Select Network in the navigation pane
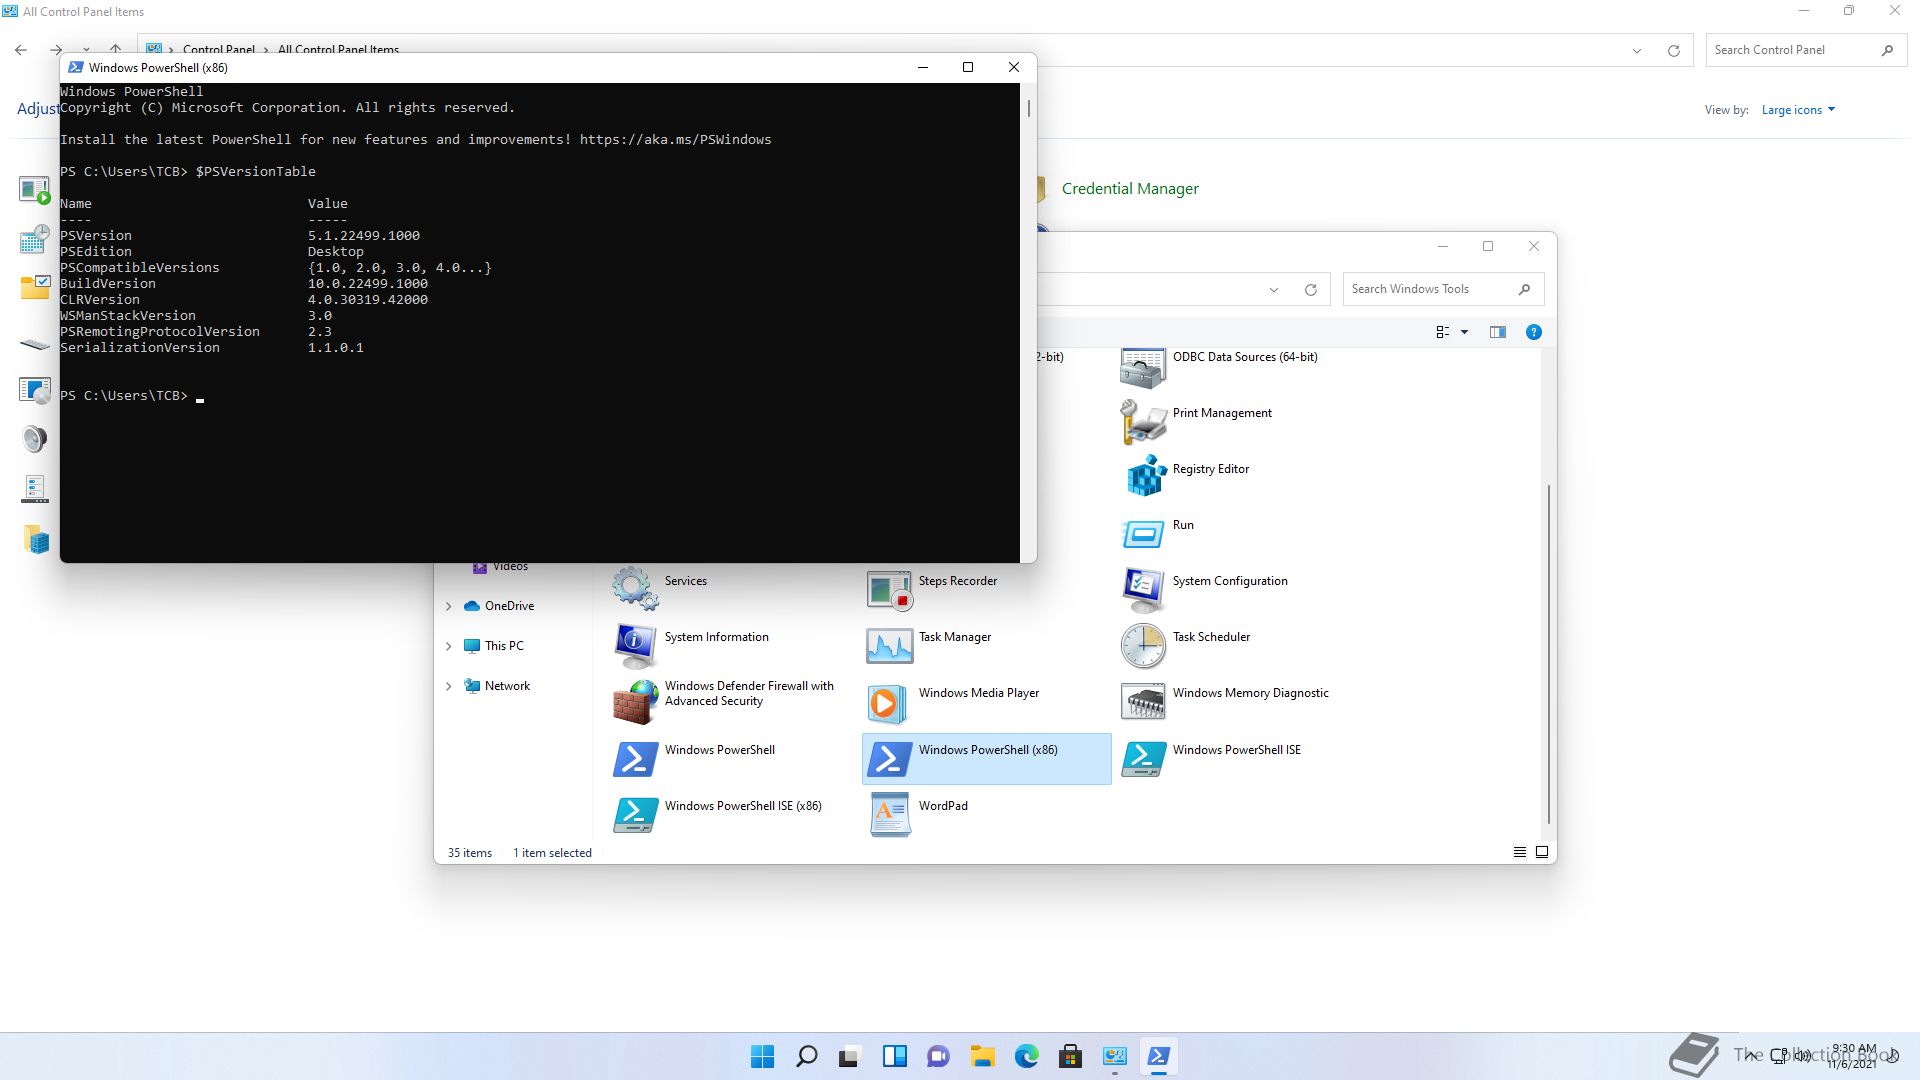This screenshot has width=1920, height=1080. [x=507, y=686]
